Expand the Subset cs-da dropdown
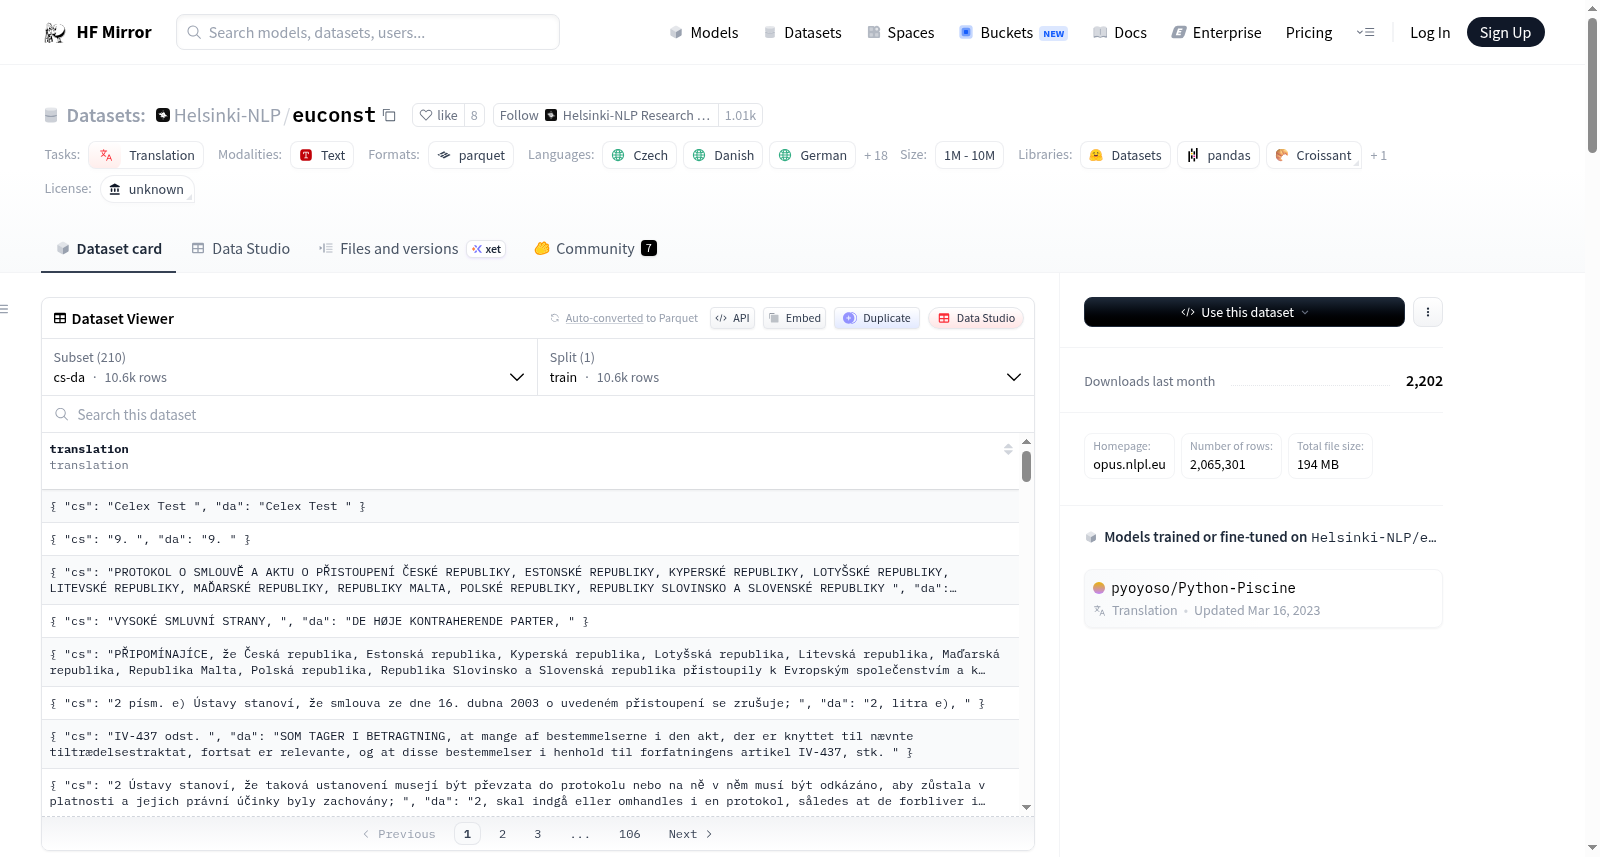This screenshot has height=857, width=1600. click(x=290, y=367)
